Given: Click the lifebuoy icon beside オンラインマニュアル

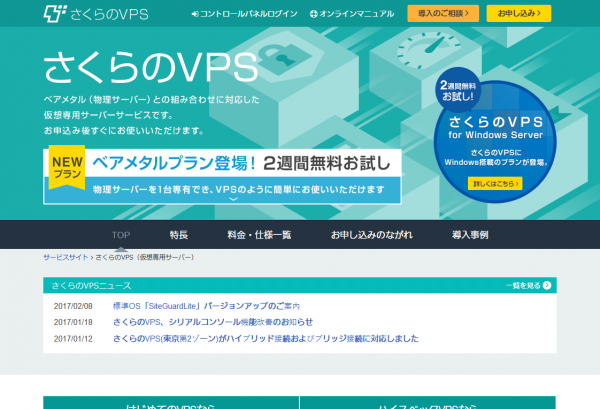Looking at the screenshot, I should click(x=313, y=14).
